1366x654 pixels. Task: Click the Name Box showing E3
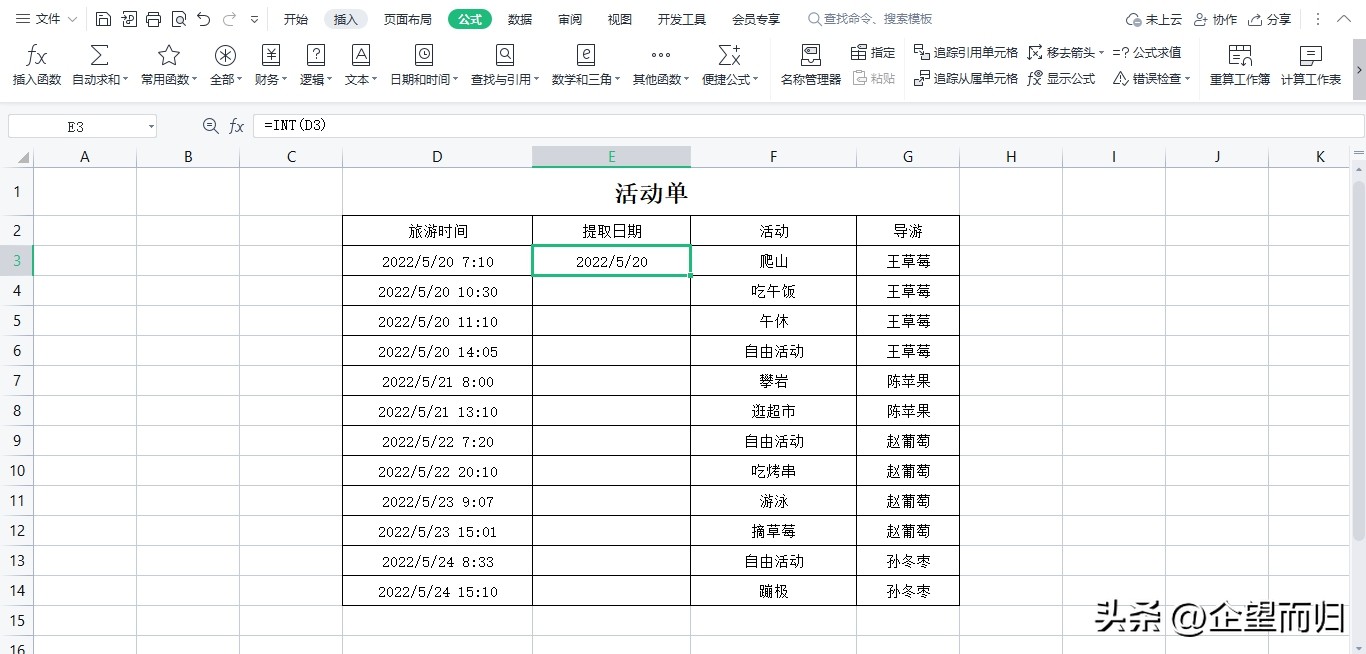[x=76, y=127]
